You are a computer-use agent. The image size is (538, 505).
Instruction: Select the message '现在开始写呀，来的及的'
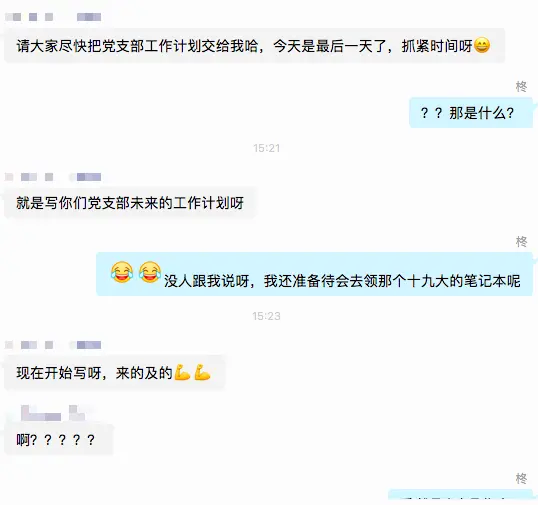click(x=114, y=373)
